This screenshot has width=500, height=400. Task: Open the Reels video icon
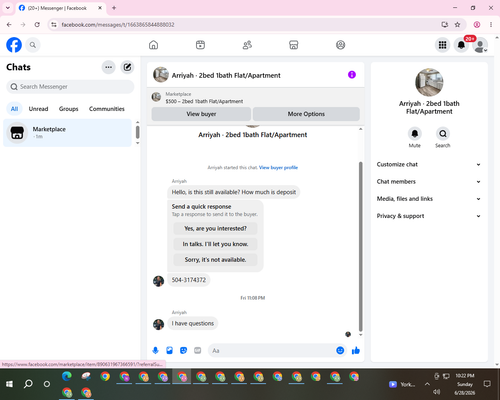point(200,45)
